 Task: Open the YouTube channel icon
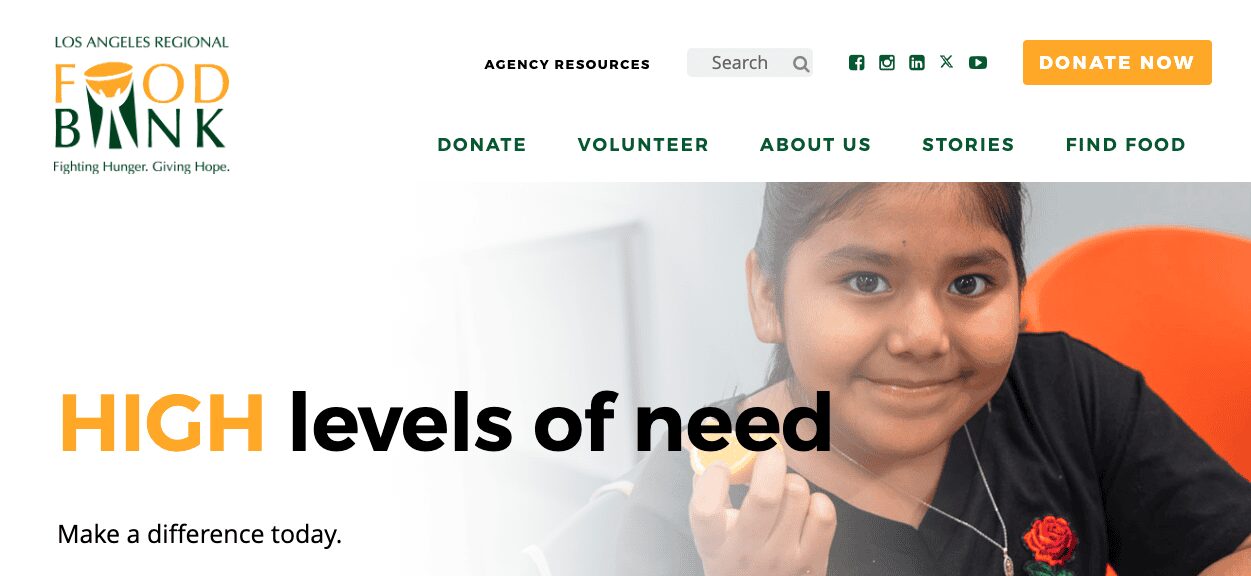tap(978, 63)
